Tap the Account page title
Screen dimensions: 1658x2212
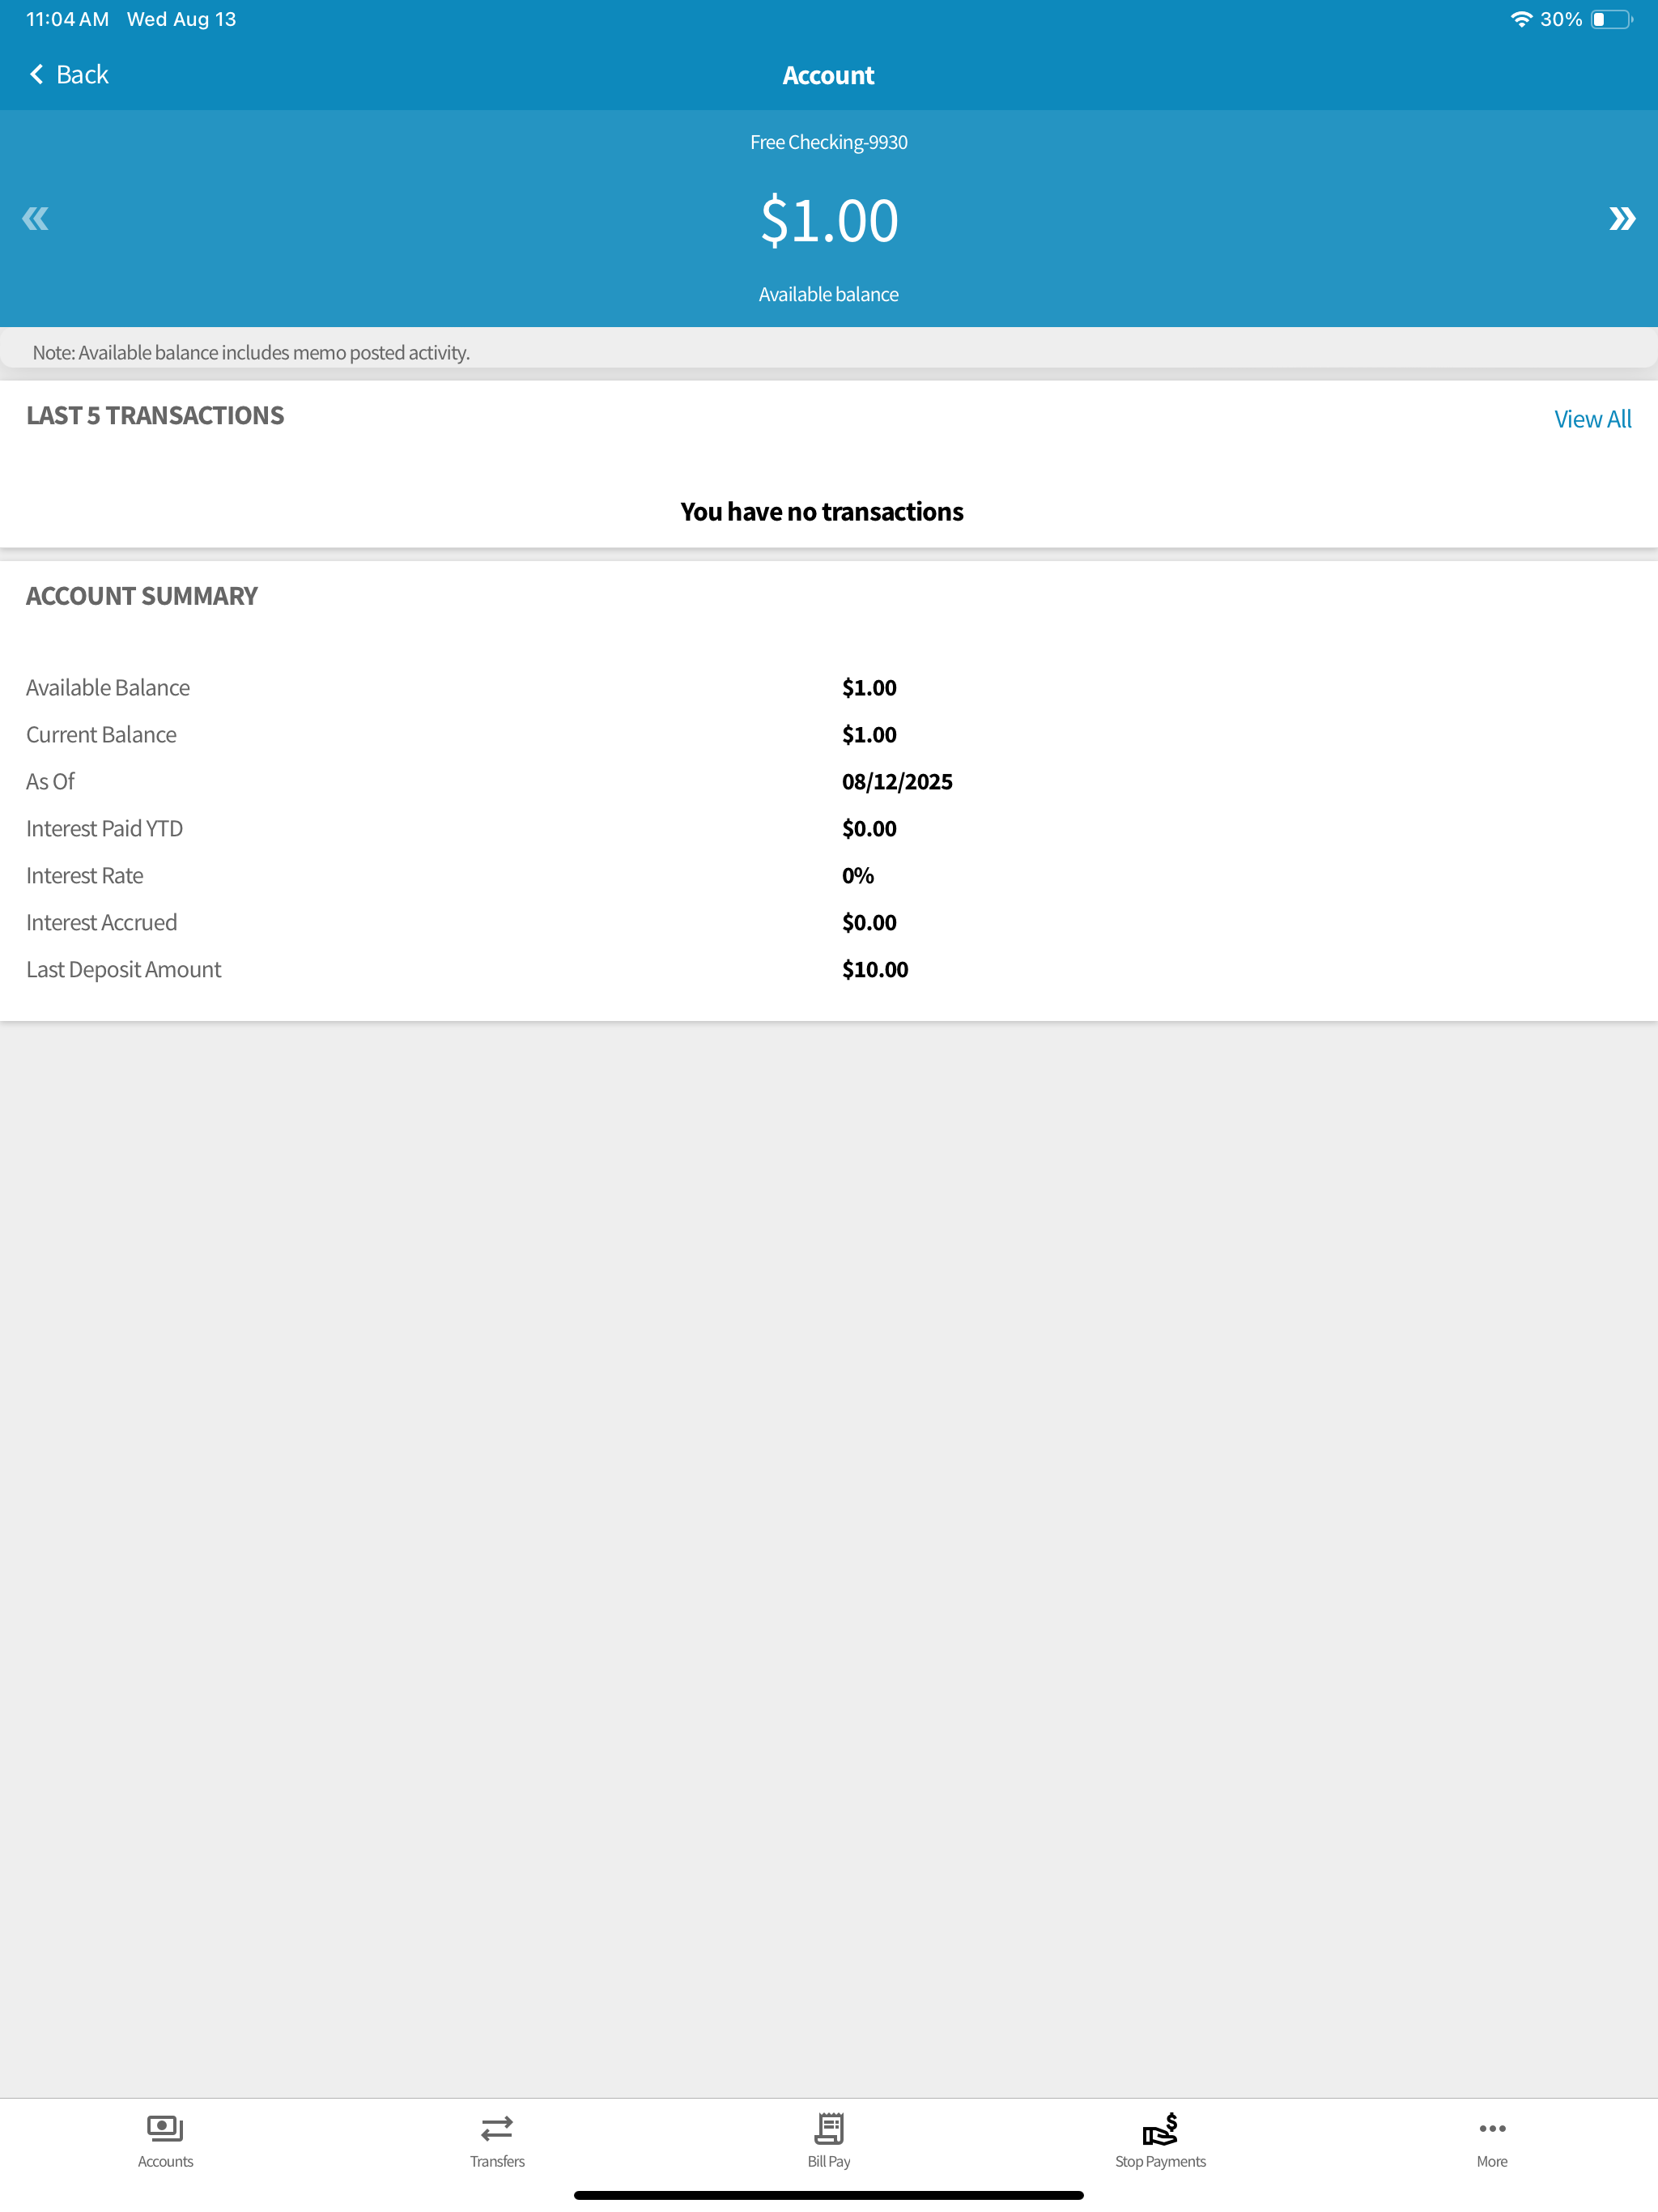click(x=828, y=75)
